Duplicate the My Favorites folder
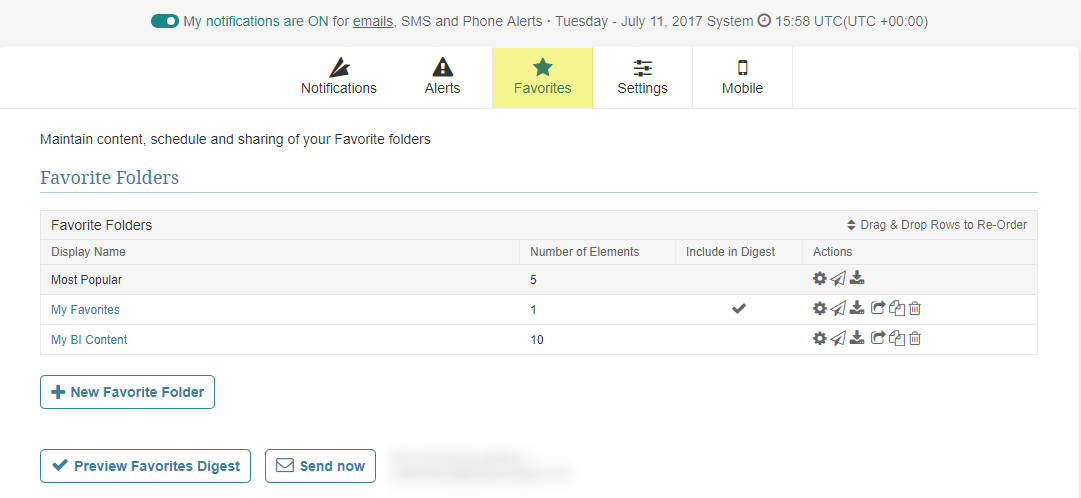The image size is (1081, 498). [897, 309]
